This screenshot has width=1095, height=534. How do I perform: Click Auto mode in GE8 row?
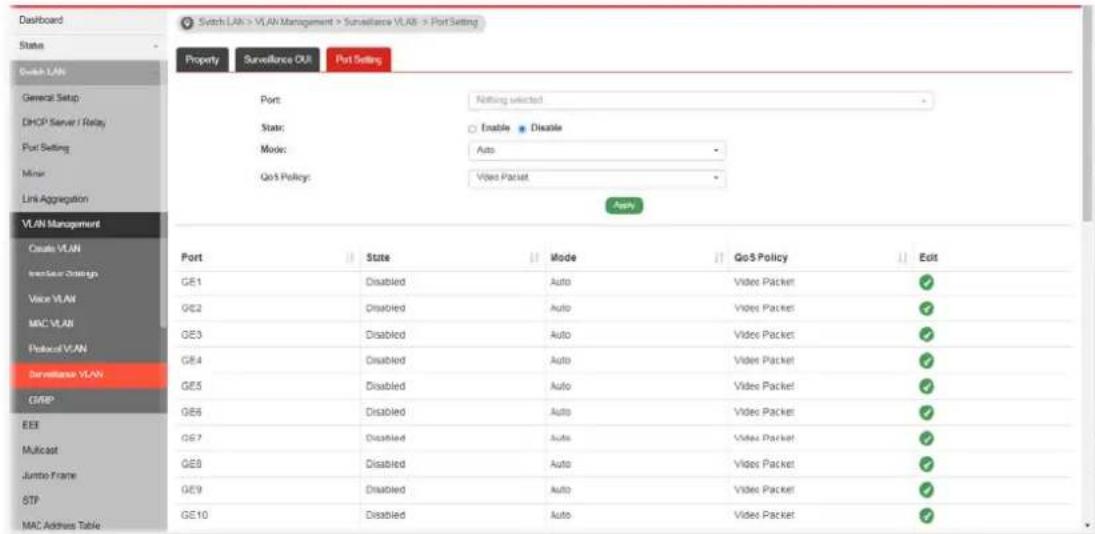(561, 464)
